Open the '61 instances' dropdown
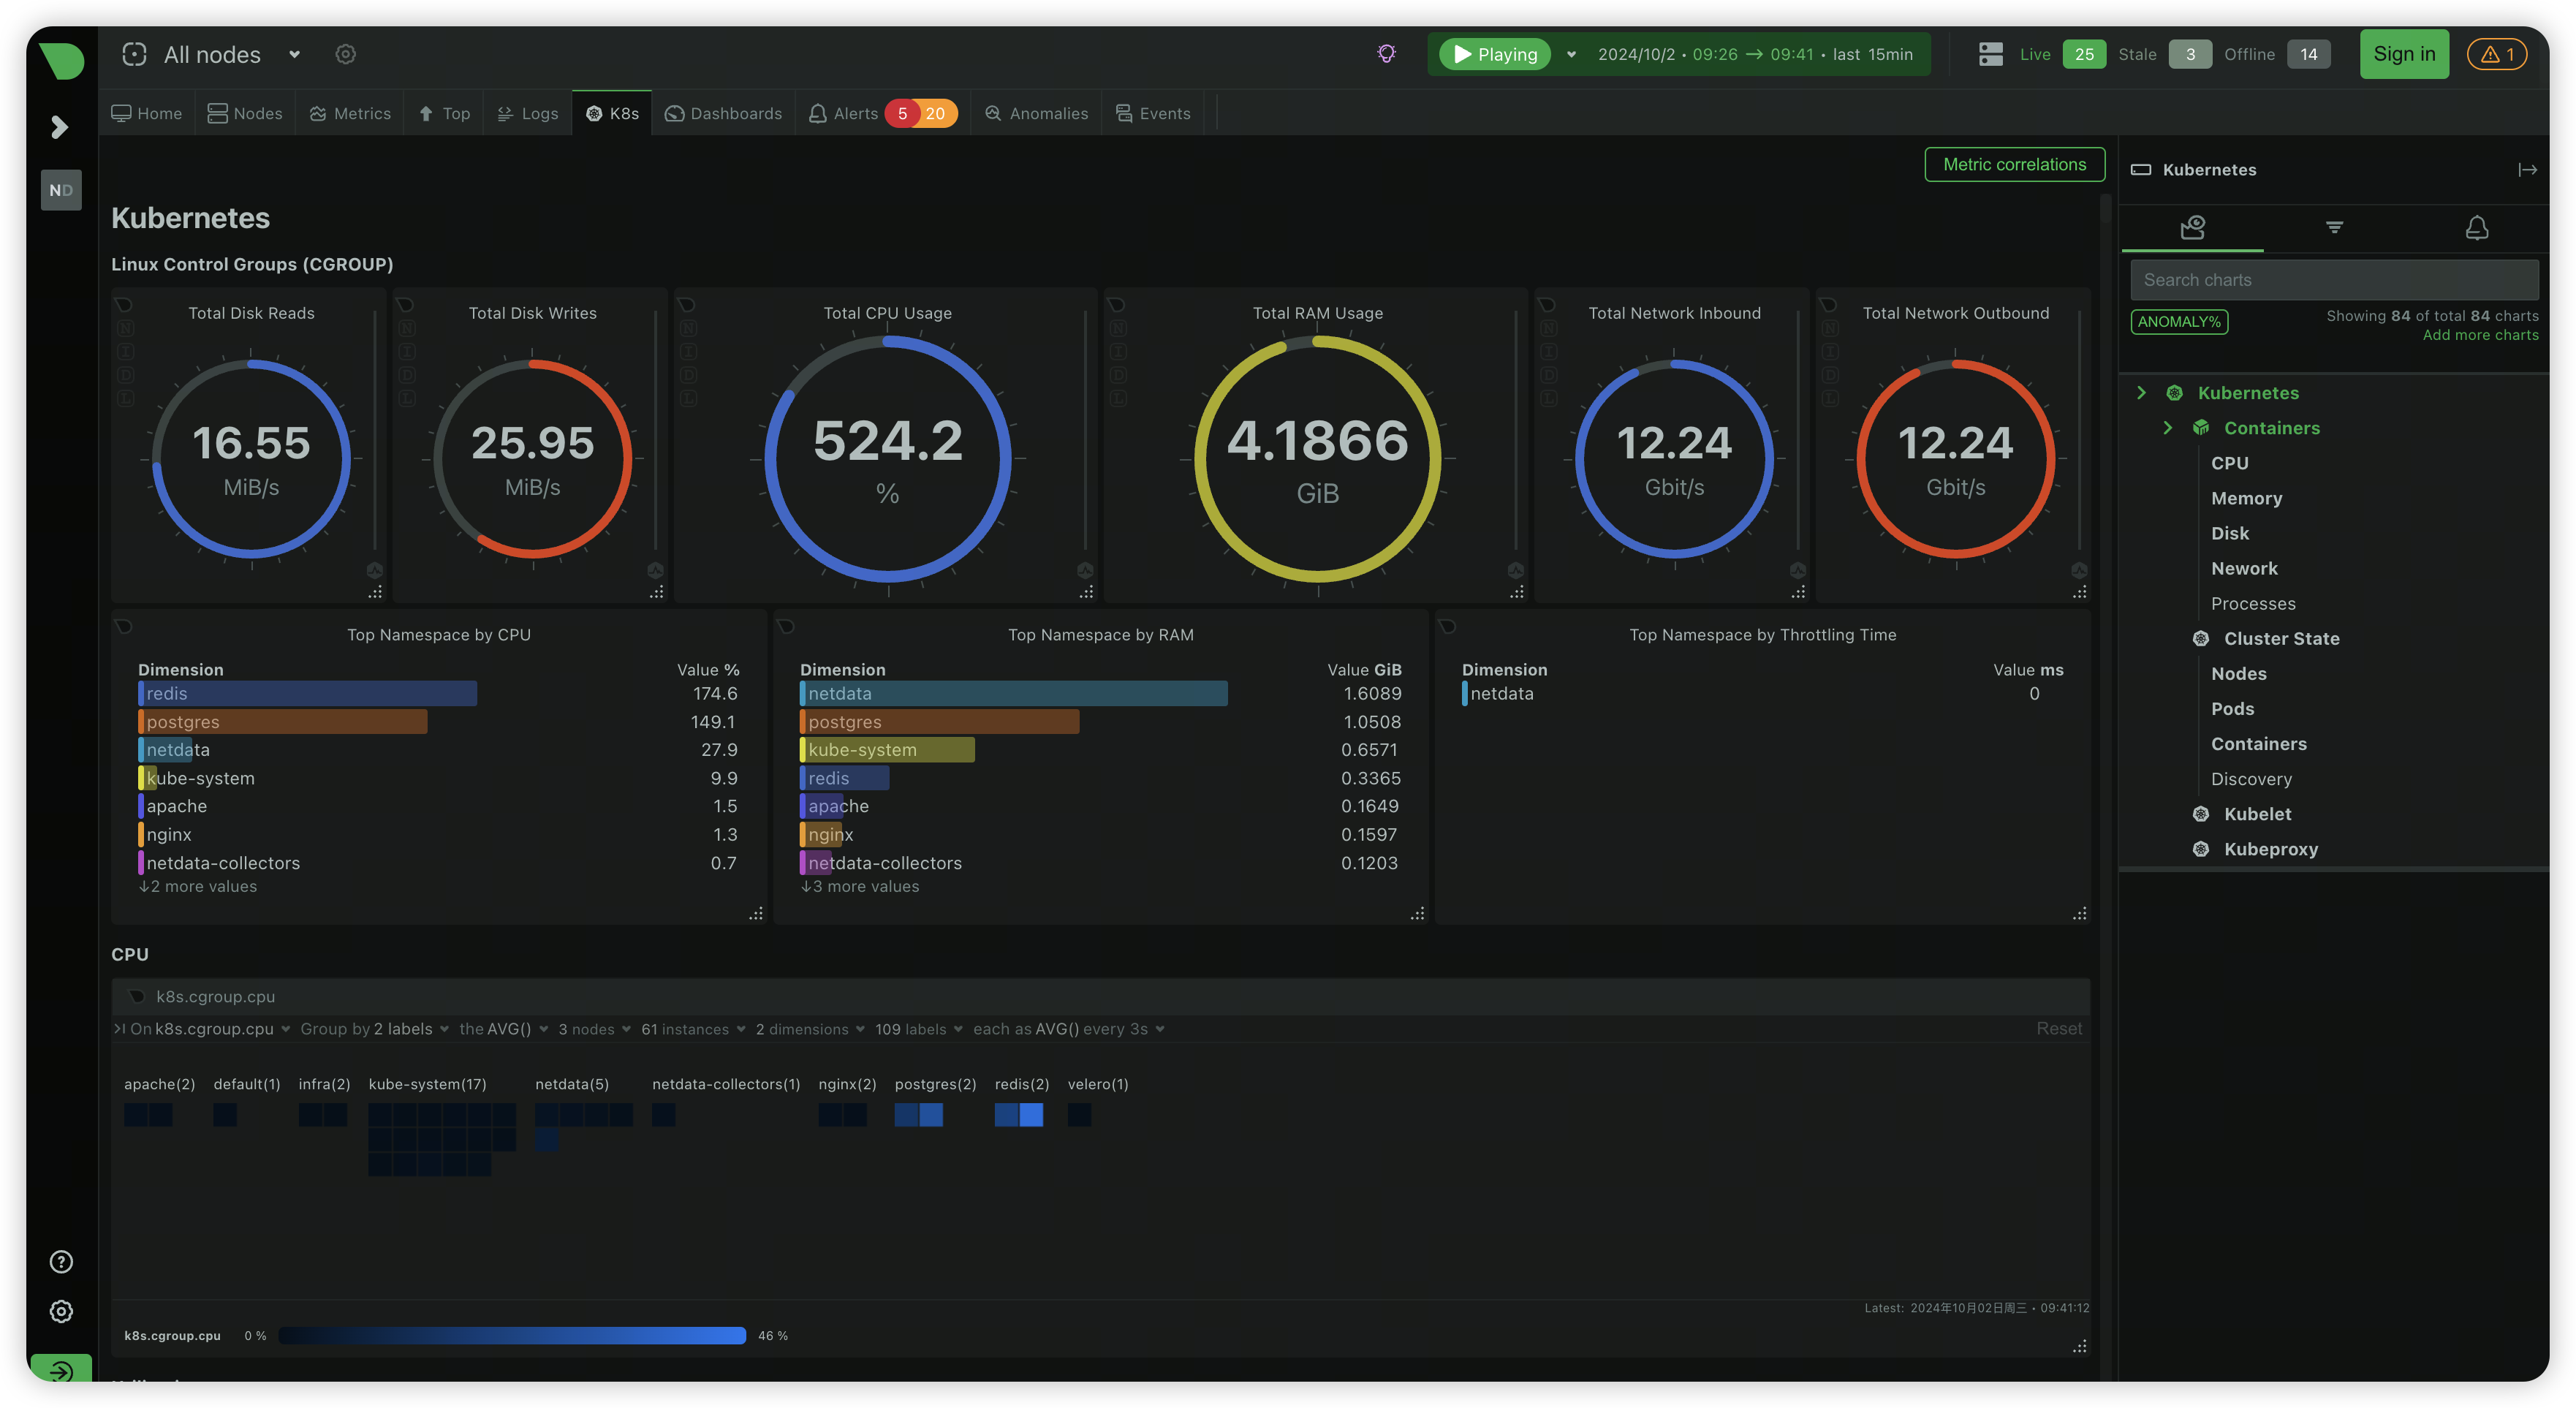 tap(693, 1029)
